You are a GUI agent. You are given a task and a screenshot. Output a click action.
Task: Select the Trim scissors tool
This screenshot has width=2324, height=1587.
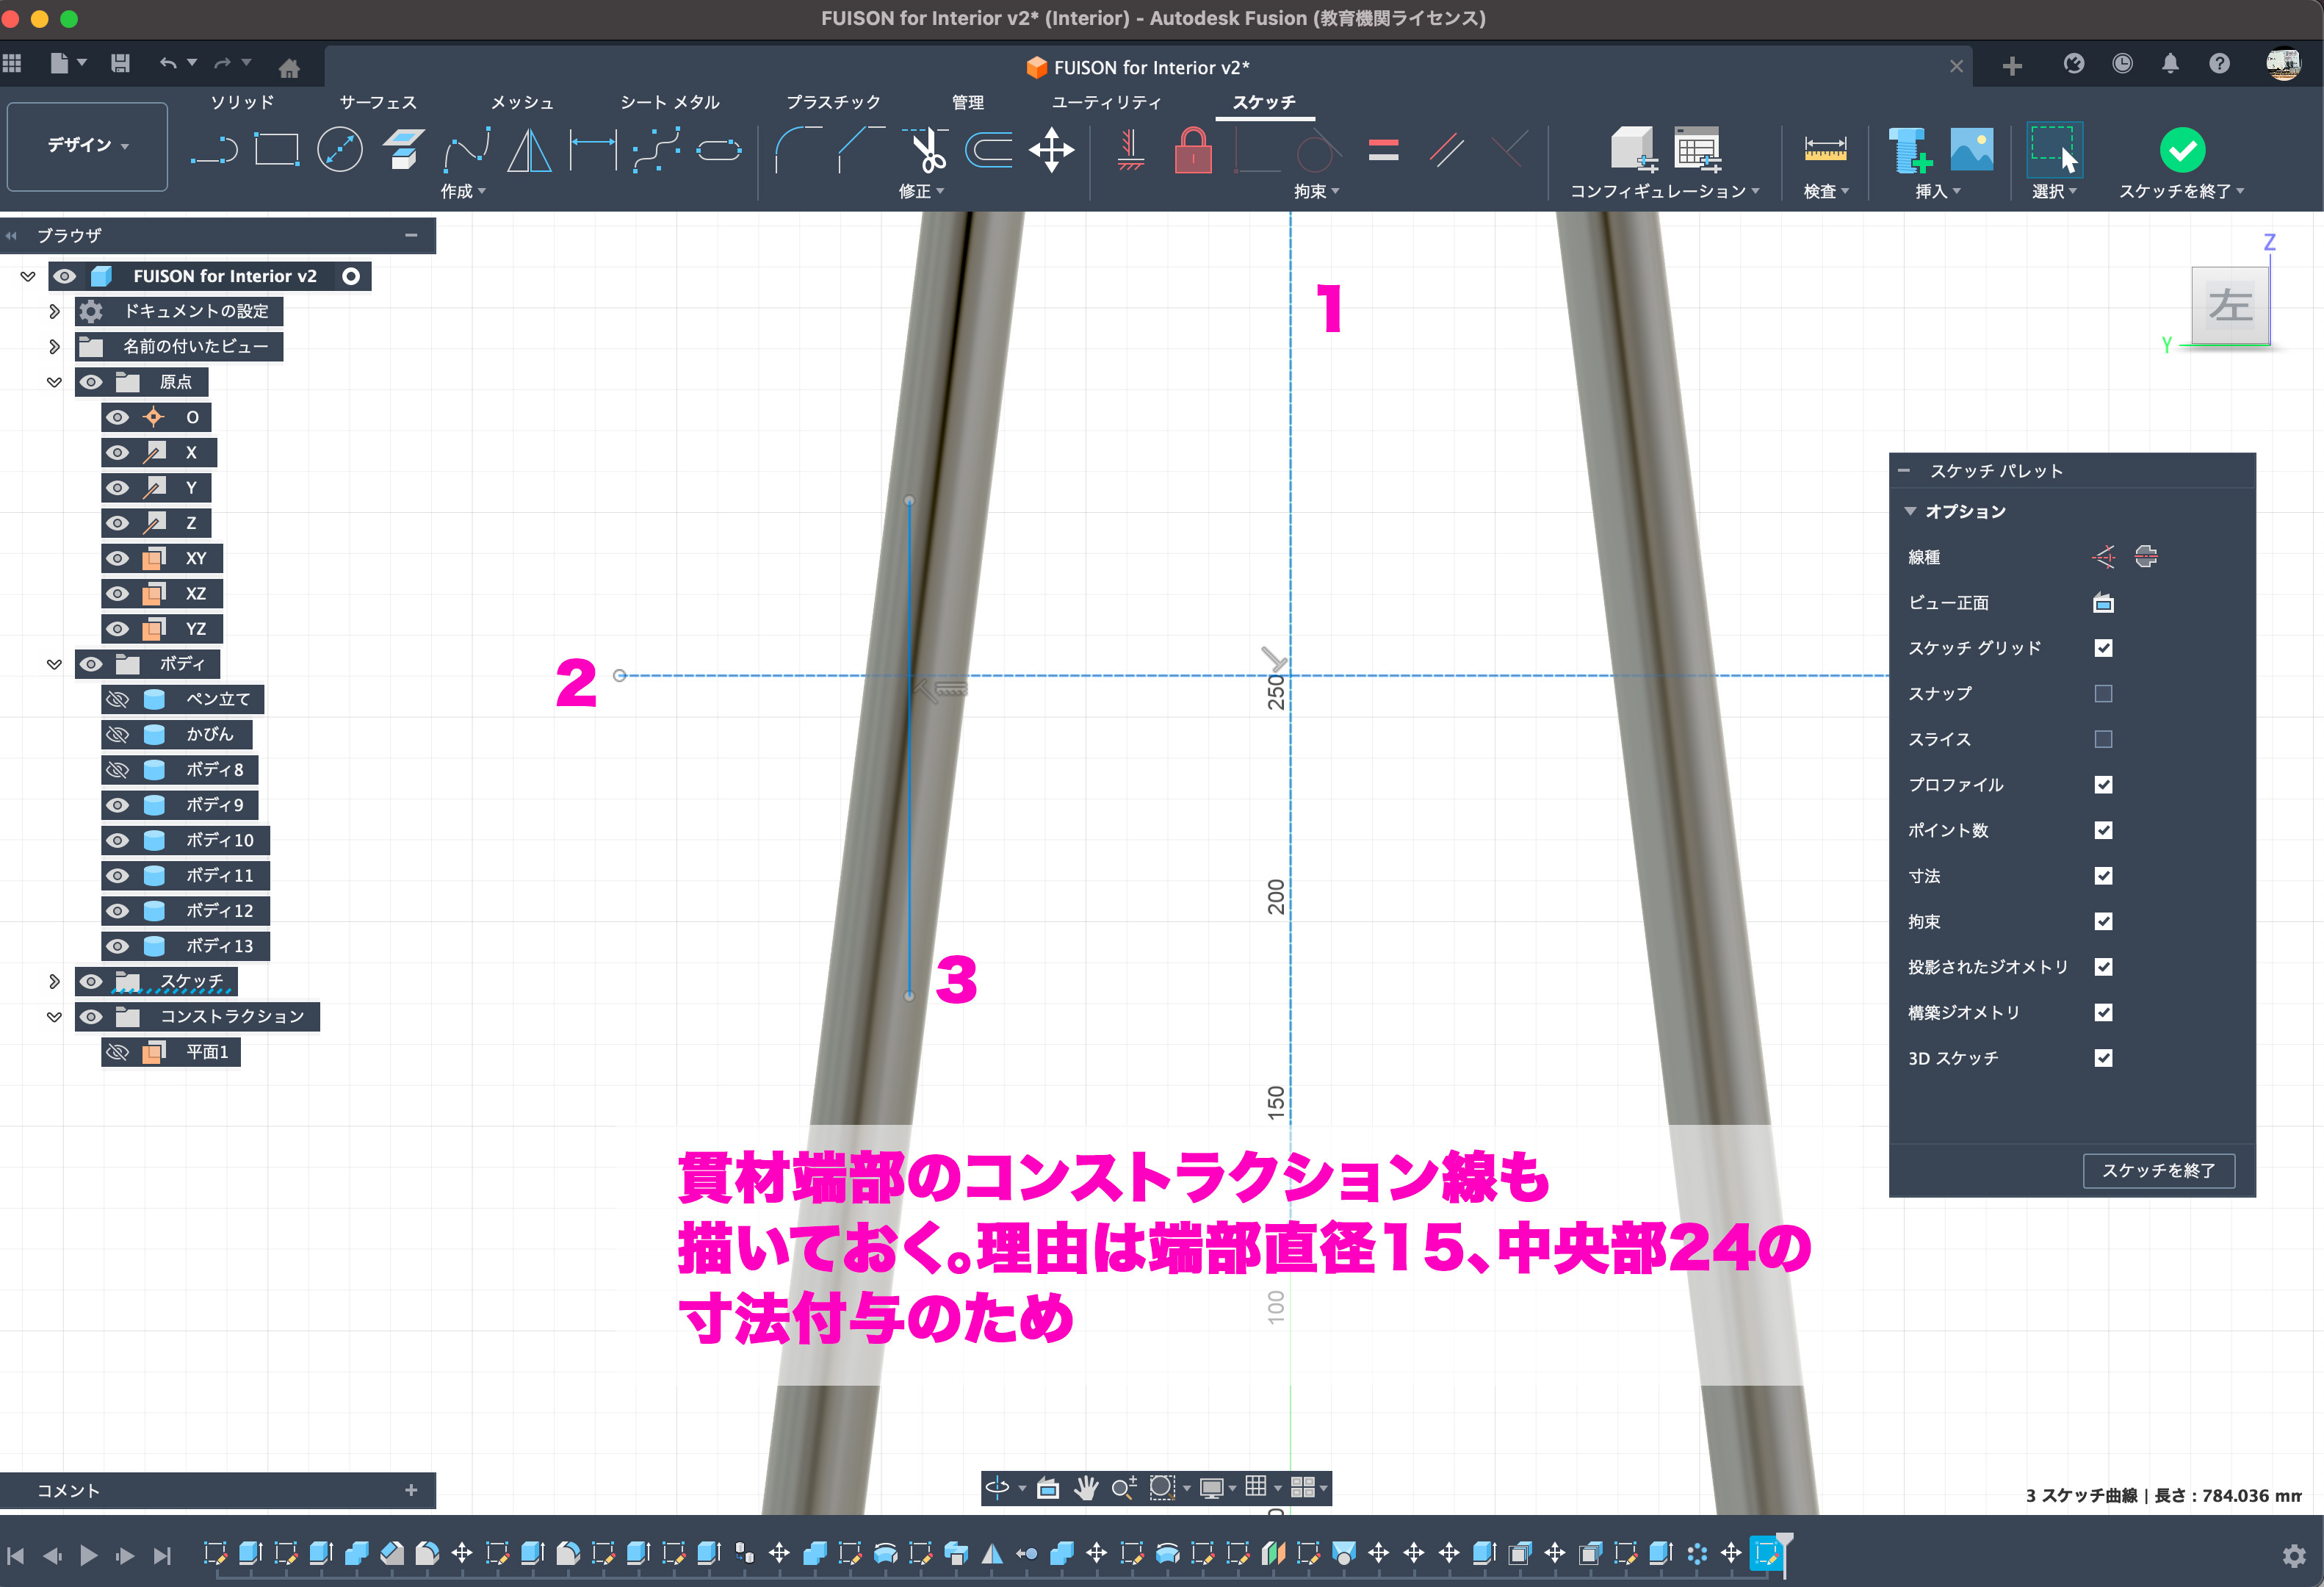(929, 150)
